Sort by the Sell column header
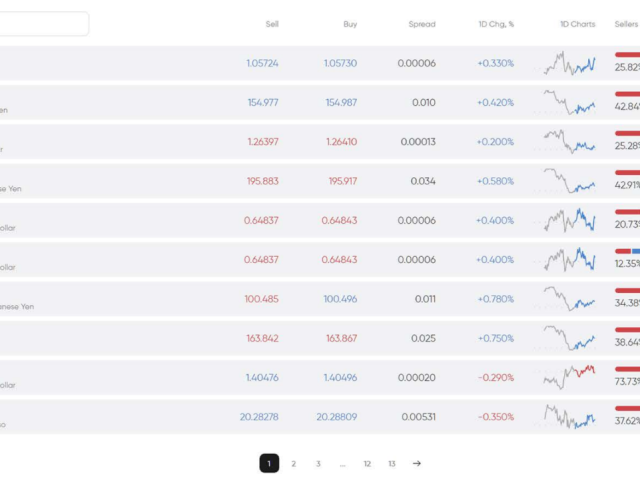This screenshot has width=640, height=478. (x=272, y=24)
